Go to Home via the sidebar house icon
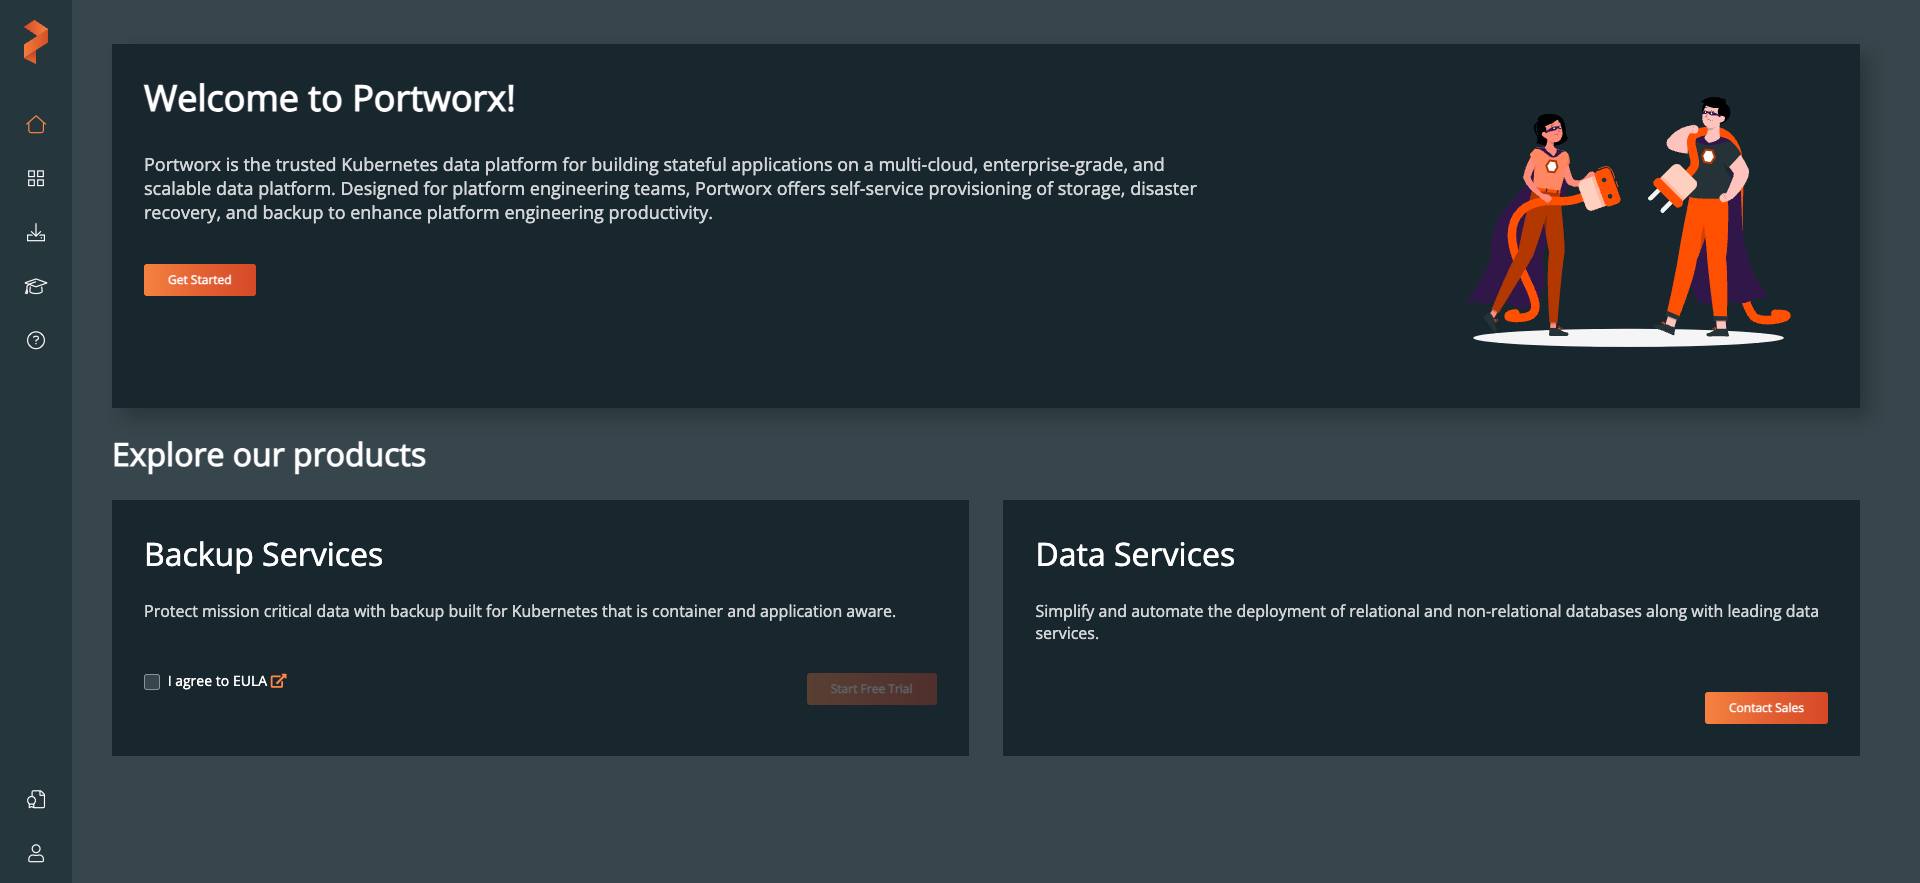Viewport: 1920px width, 883px height. pyautogui.click(x=36, y=125)
